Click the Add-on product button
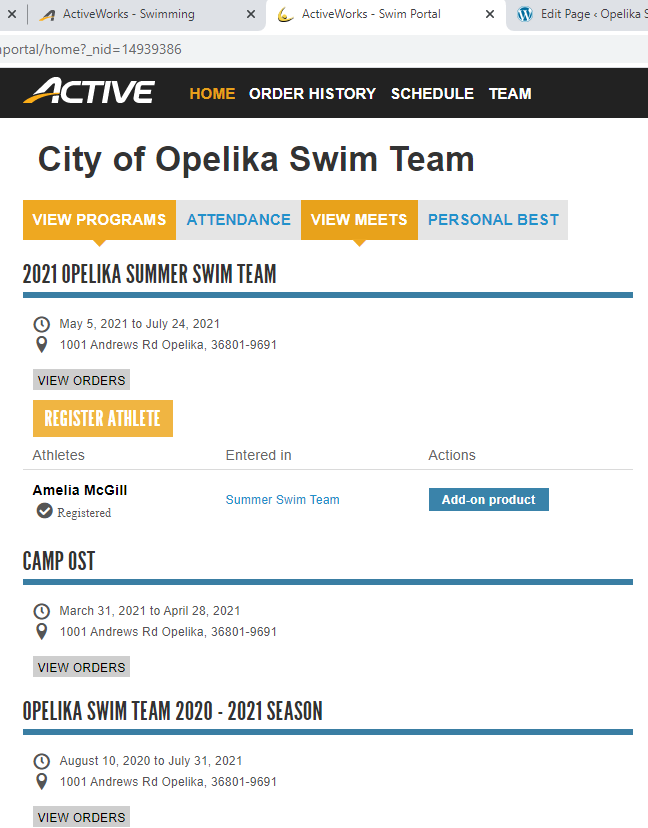Image resolution: width=648 pixels, height=828 pixels. click(x=488, y=499)
